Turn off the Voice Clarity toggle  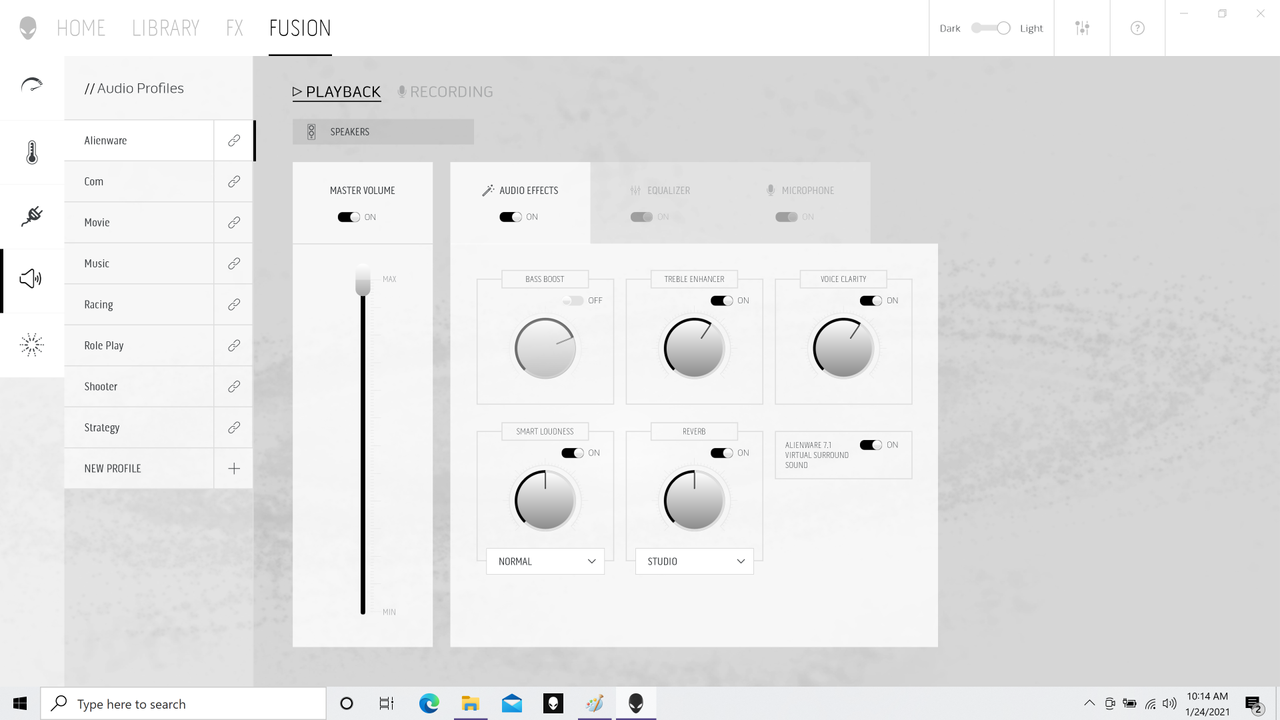[x=871, y=300]
